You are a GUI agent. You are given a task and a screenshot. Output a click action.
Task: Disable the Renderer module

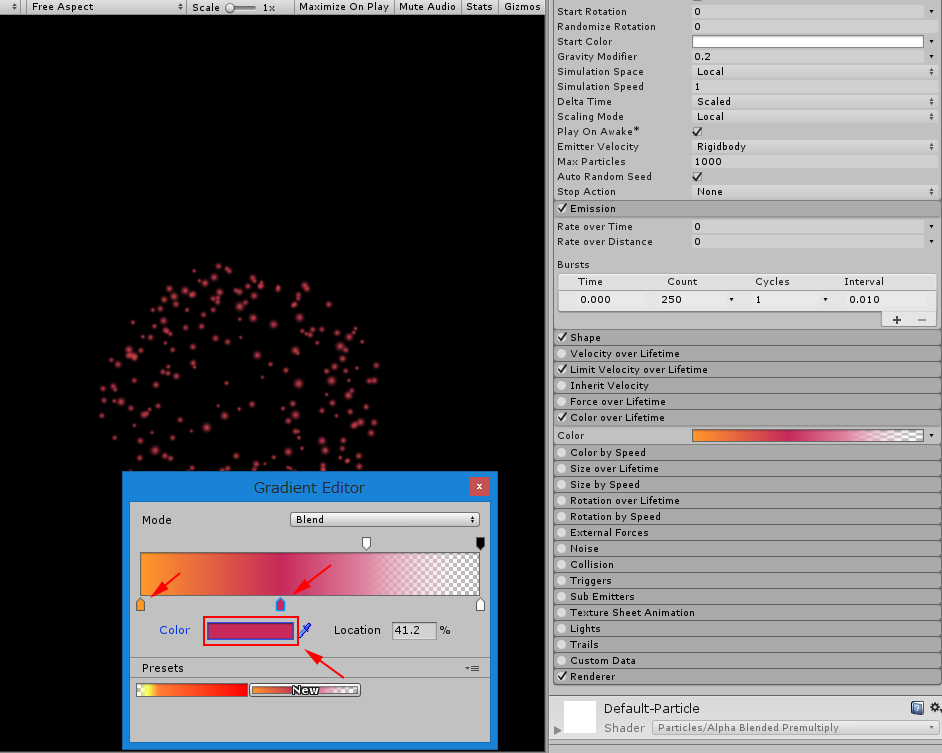pos(562,676)
